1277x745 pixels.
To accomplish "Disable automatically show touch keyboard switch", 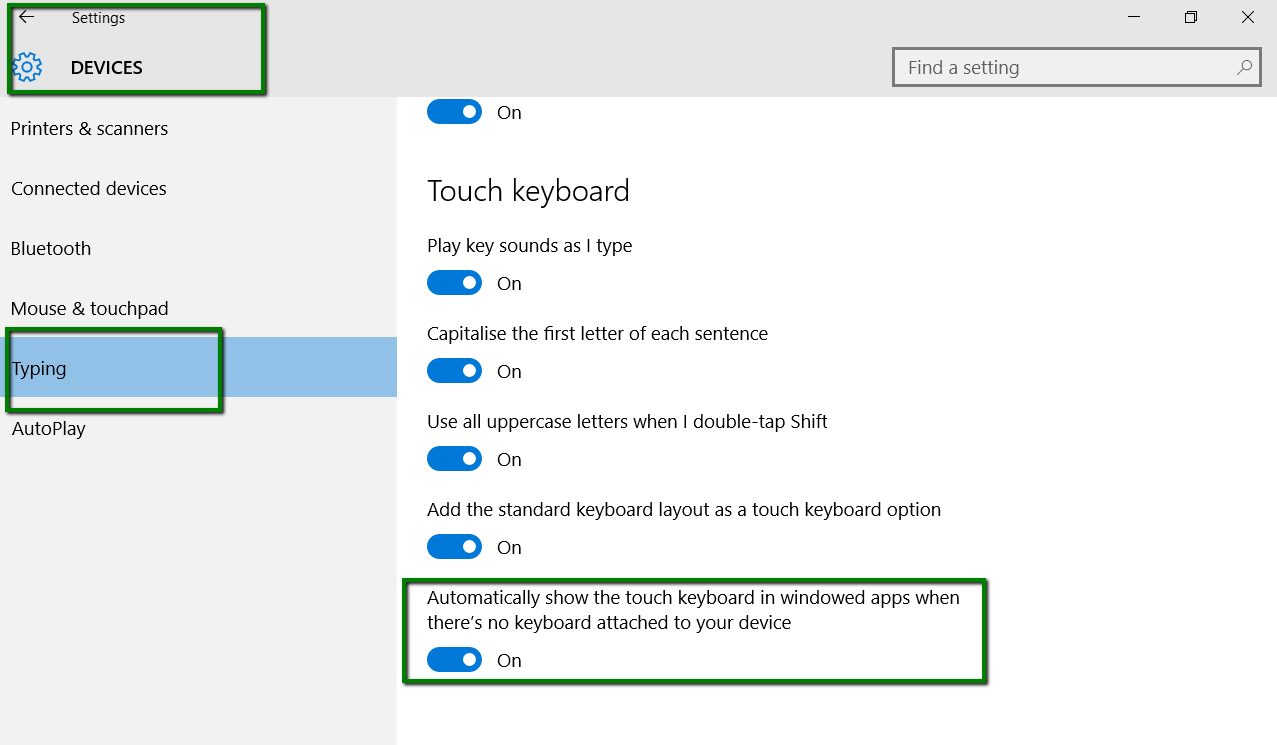I will pyautogui.click(x=454, y=660).
